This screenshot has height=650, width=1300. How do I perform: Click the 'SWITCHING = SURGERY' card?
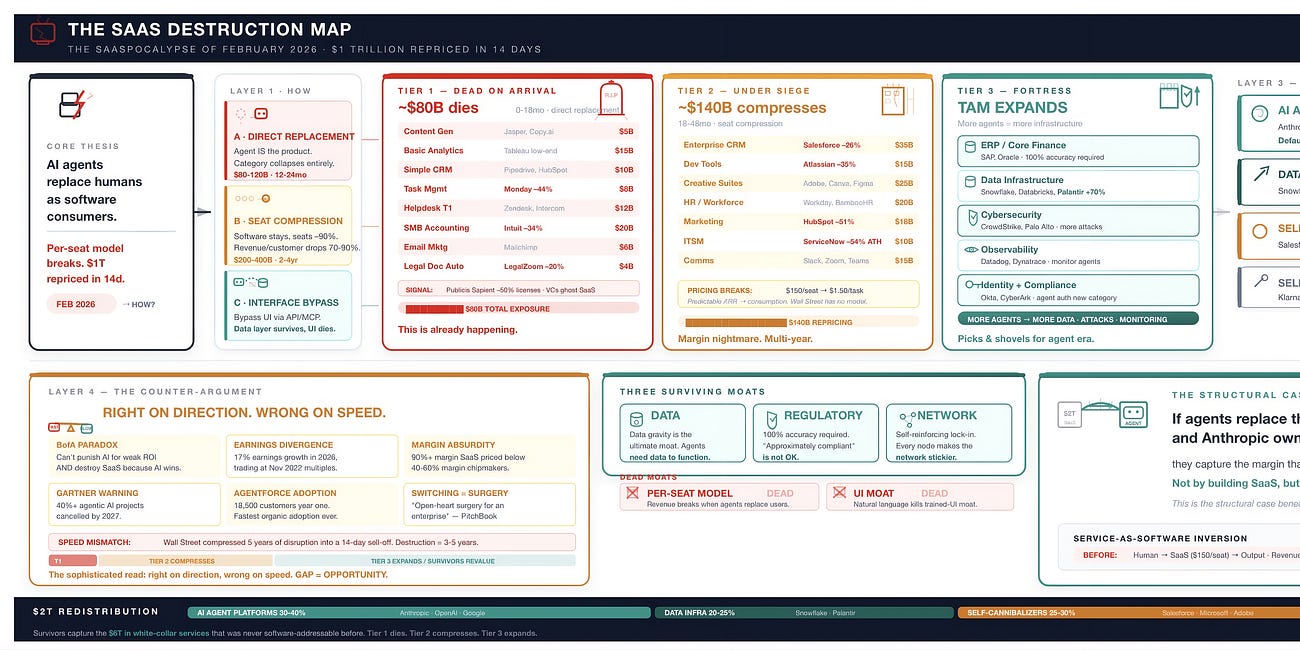[x=490, y=505]
